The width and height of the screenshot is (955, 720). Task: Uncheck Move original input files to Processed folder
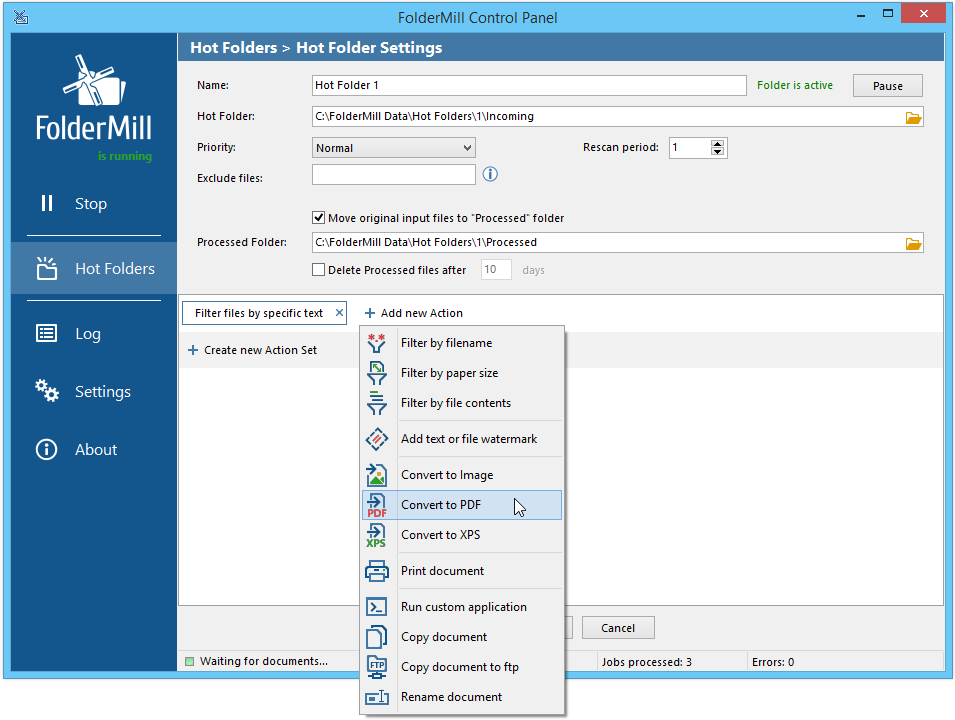tap(319, 217)
